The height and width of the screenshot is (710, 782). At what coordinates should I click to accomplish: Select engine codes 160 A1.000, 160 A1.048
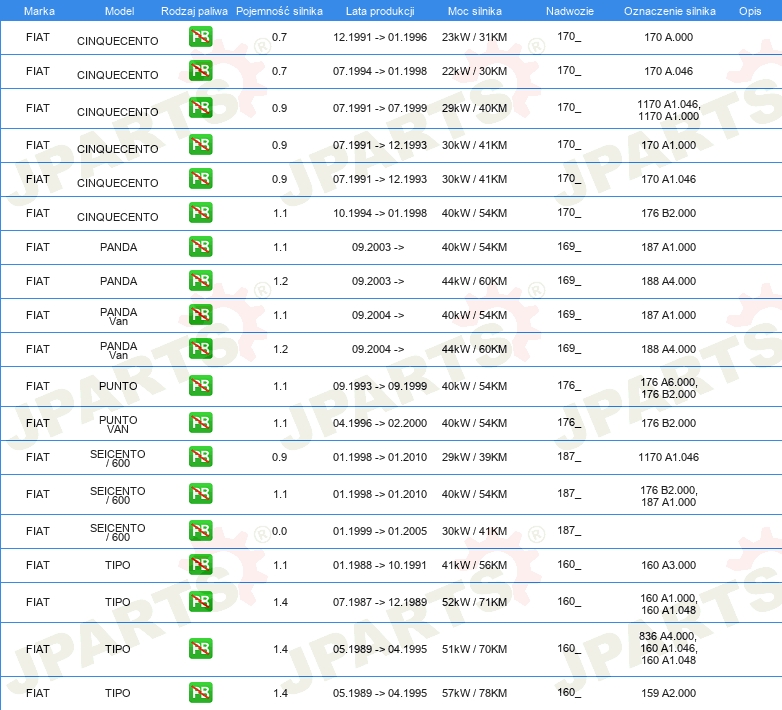click(668, 604)
